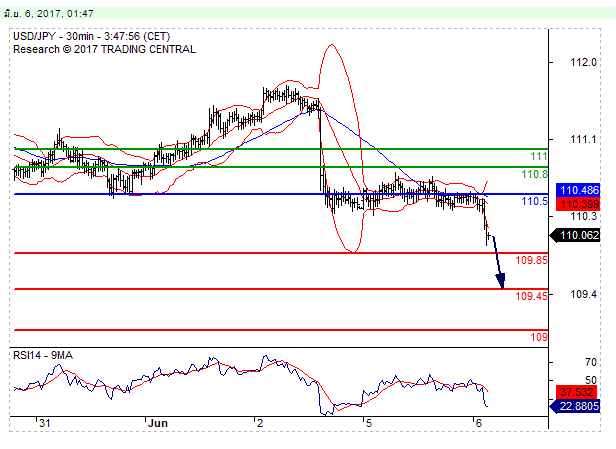The image size is (616, 449).
Task: Click the RSI 50 level label
Action: 590,380
